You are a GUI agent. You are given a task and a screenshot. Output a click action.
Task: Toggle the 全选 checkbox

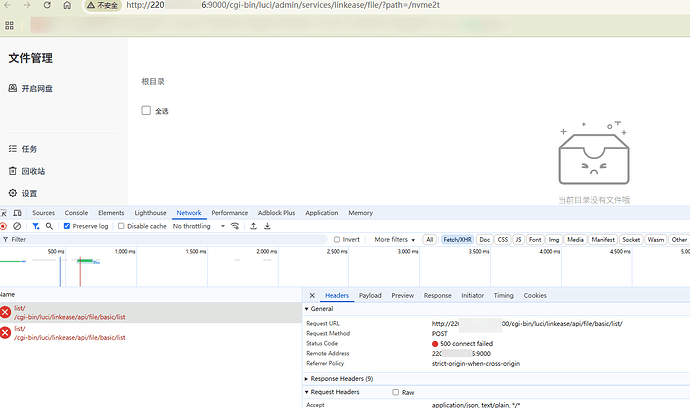click(x=146, y=111)
